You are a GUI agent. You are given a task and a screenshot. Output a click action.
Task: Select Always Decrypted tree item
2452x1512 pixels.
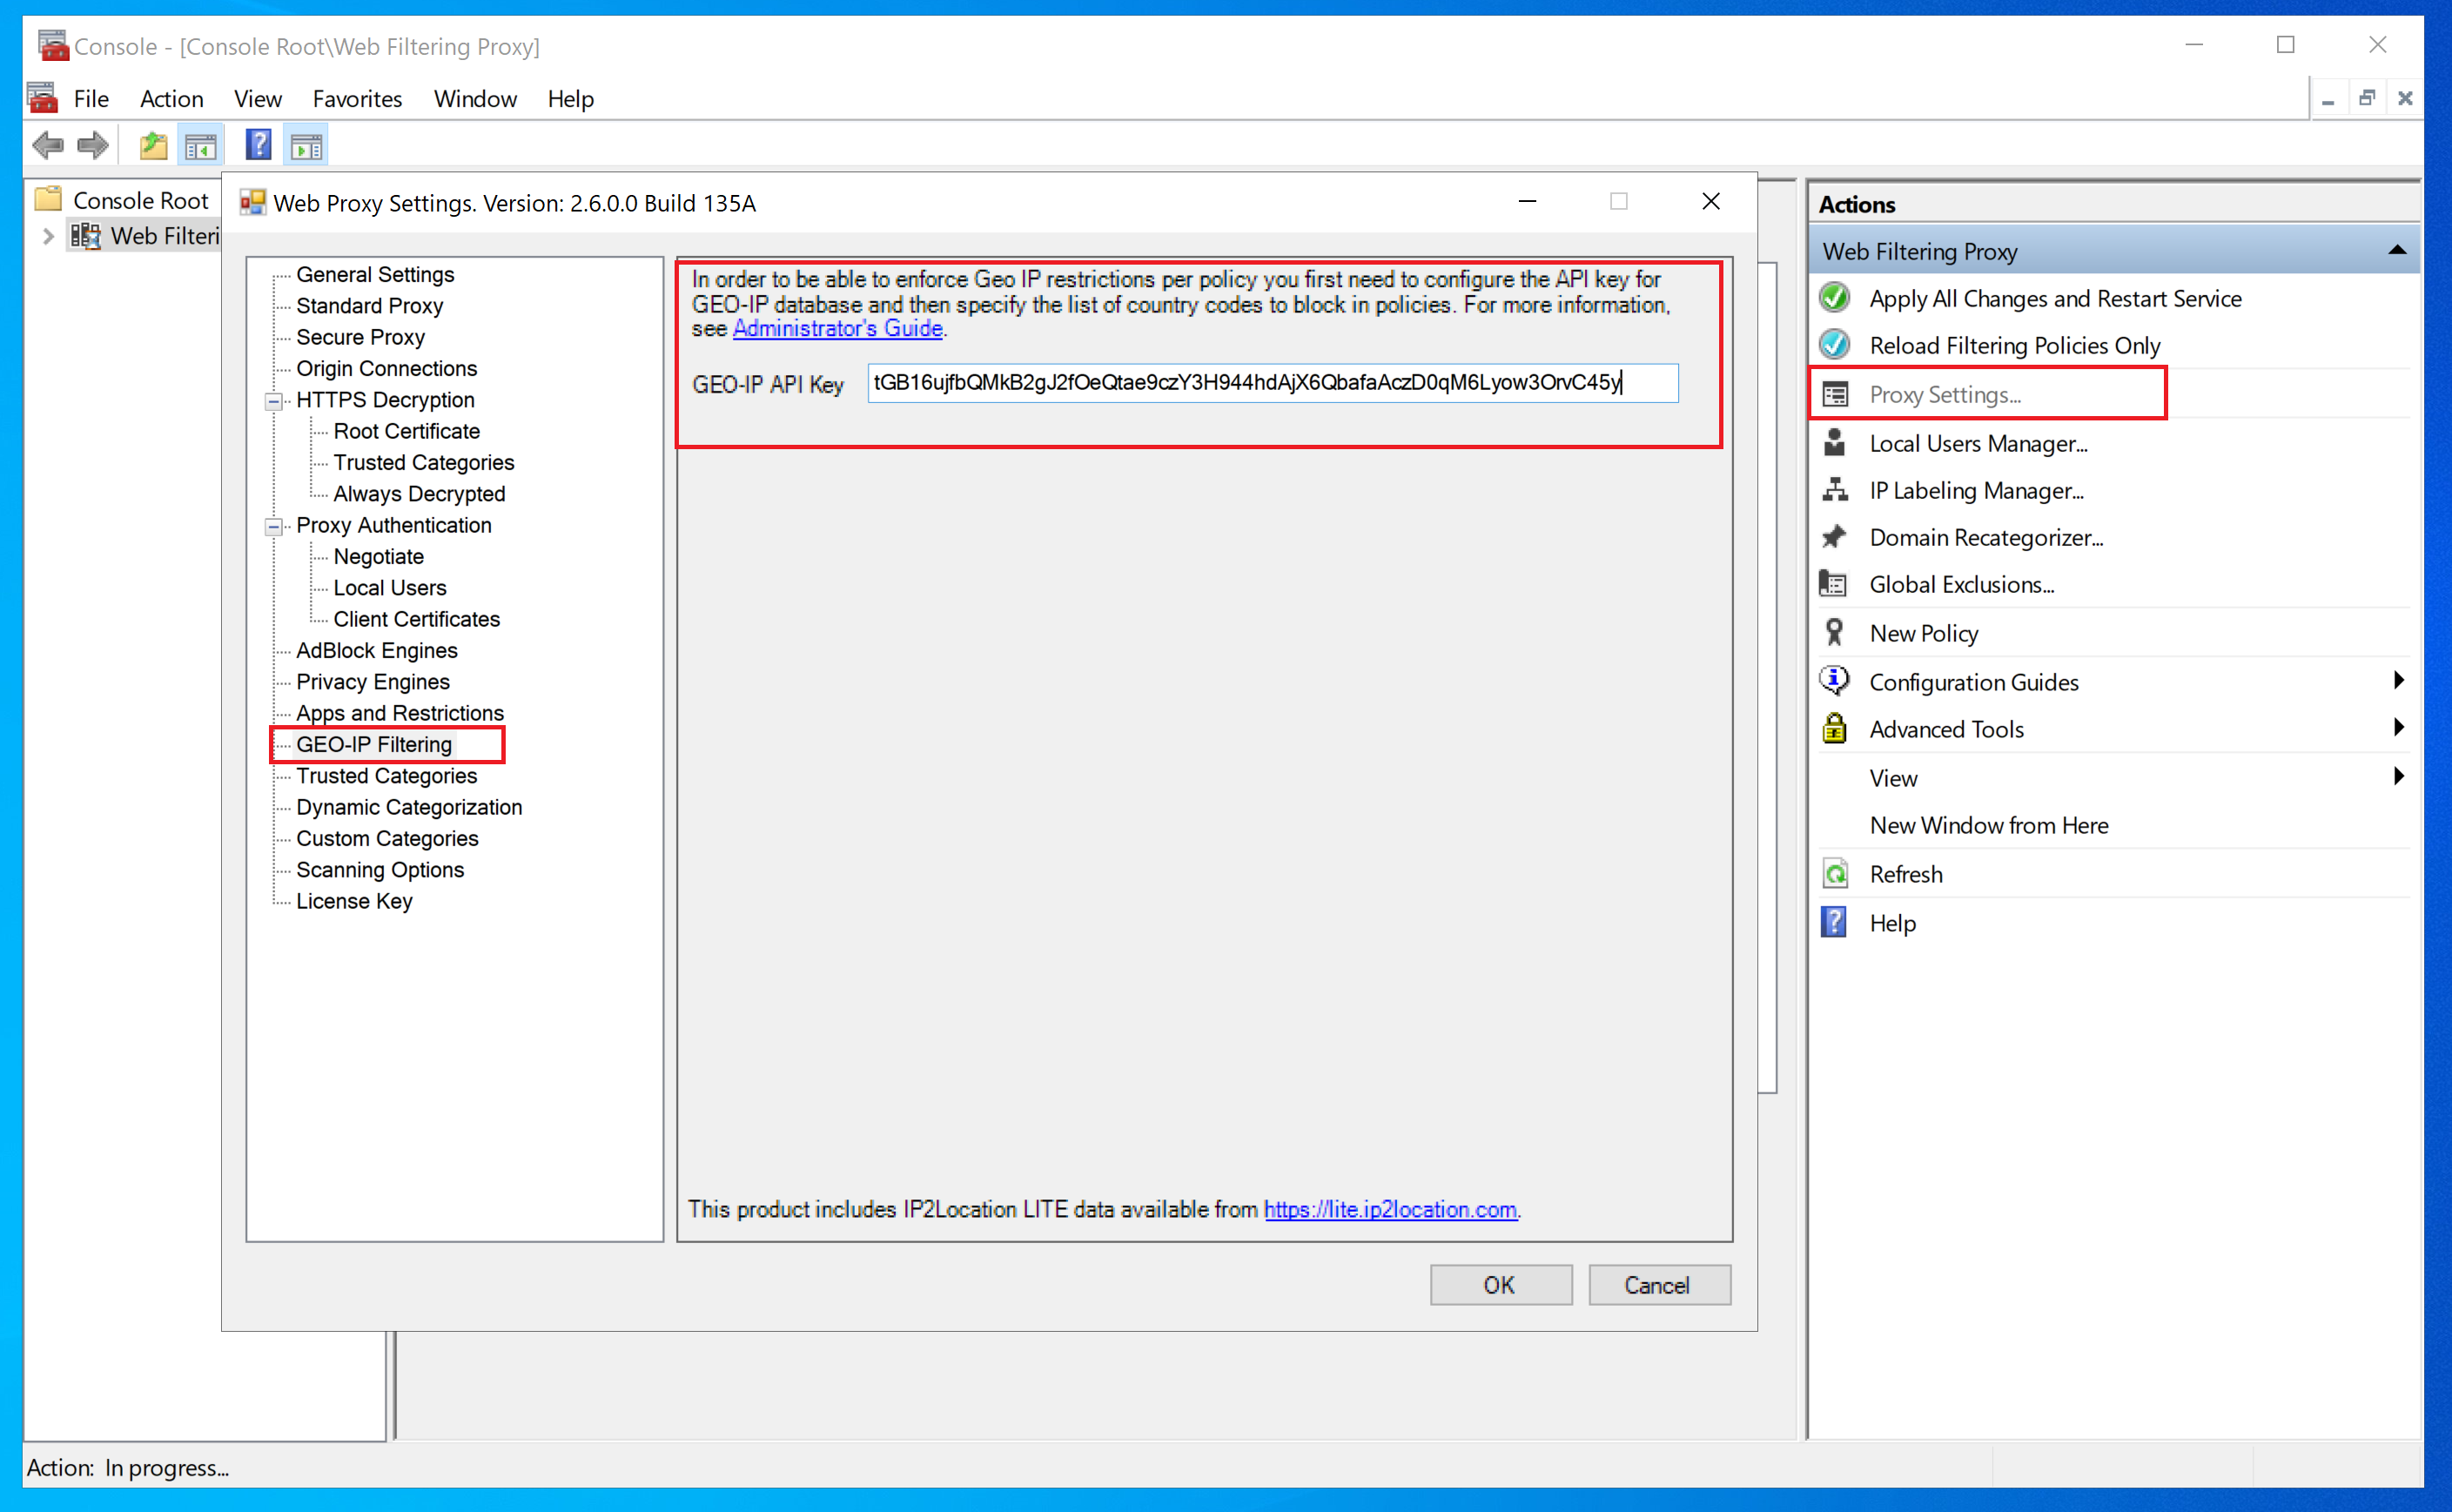(419, 494)
